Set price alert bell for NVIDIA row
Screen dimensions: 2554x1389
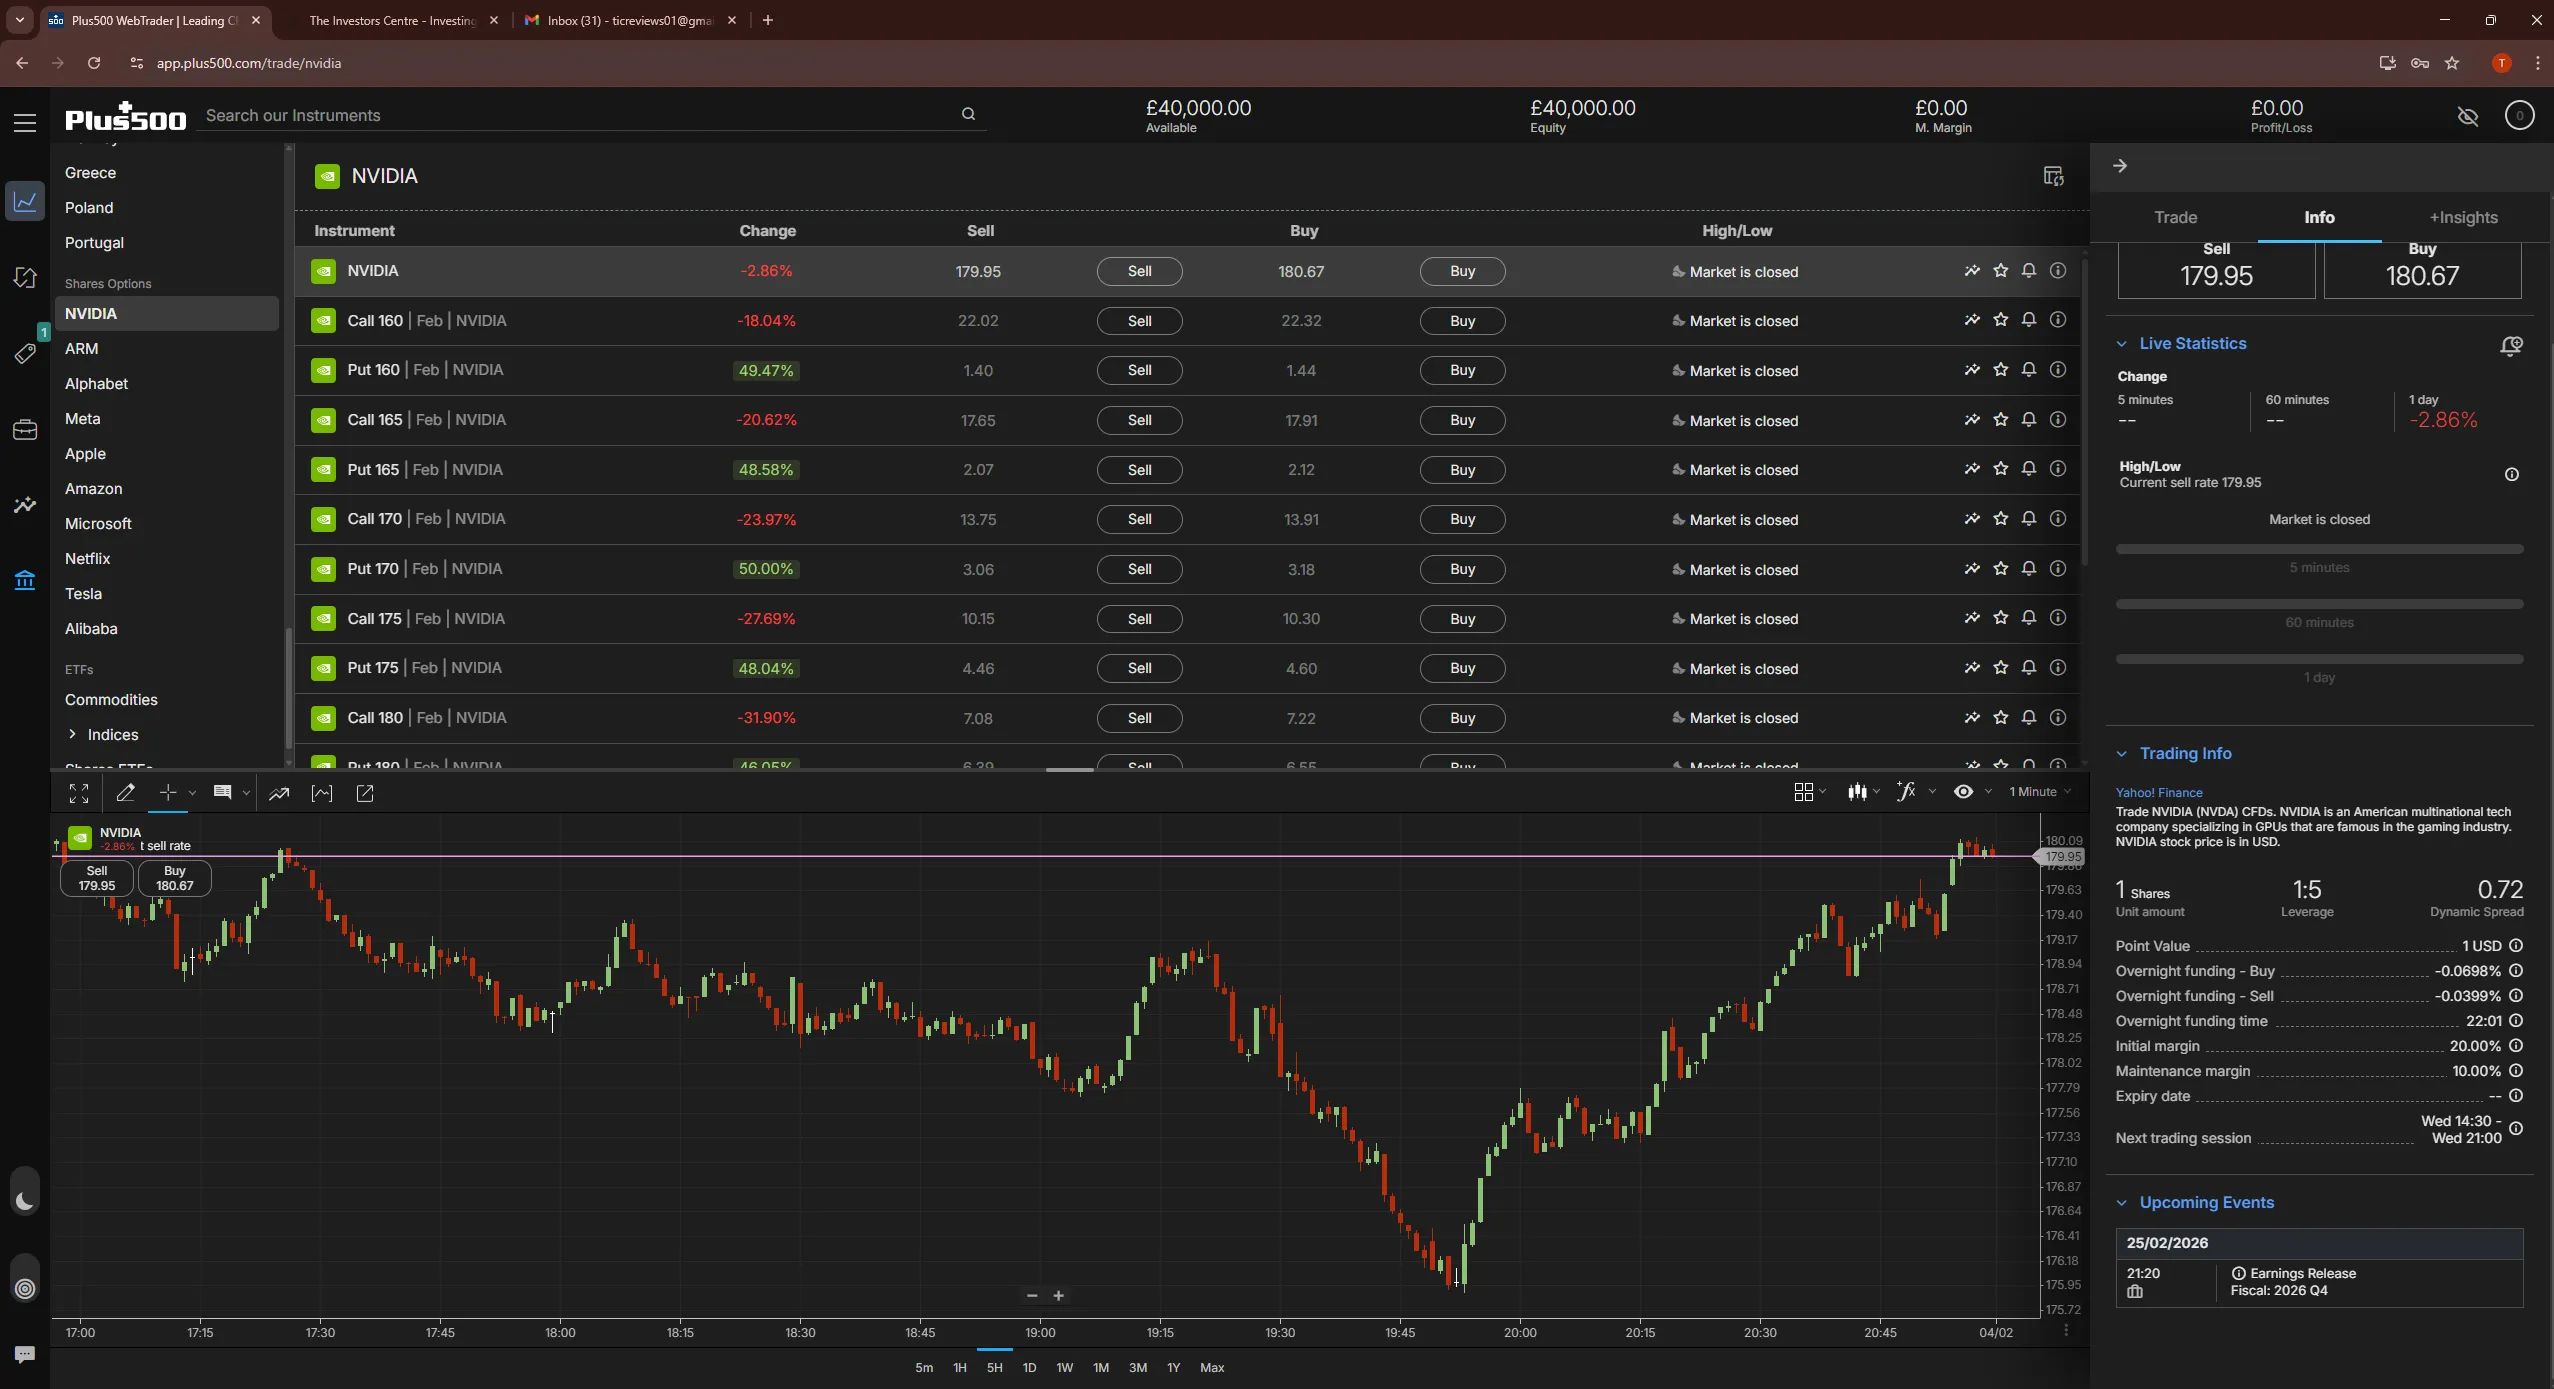2029,271
